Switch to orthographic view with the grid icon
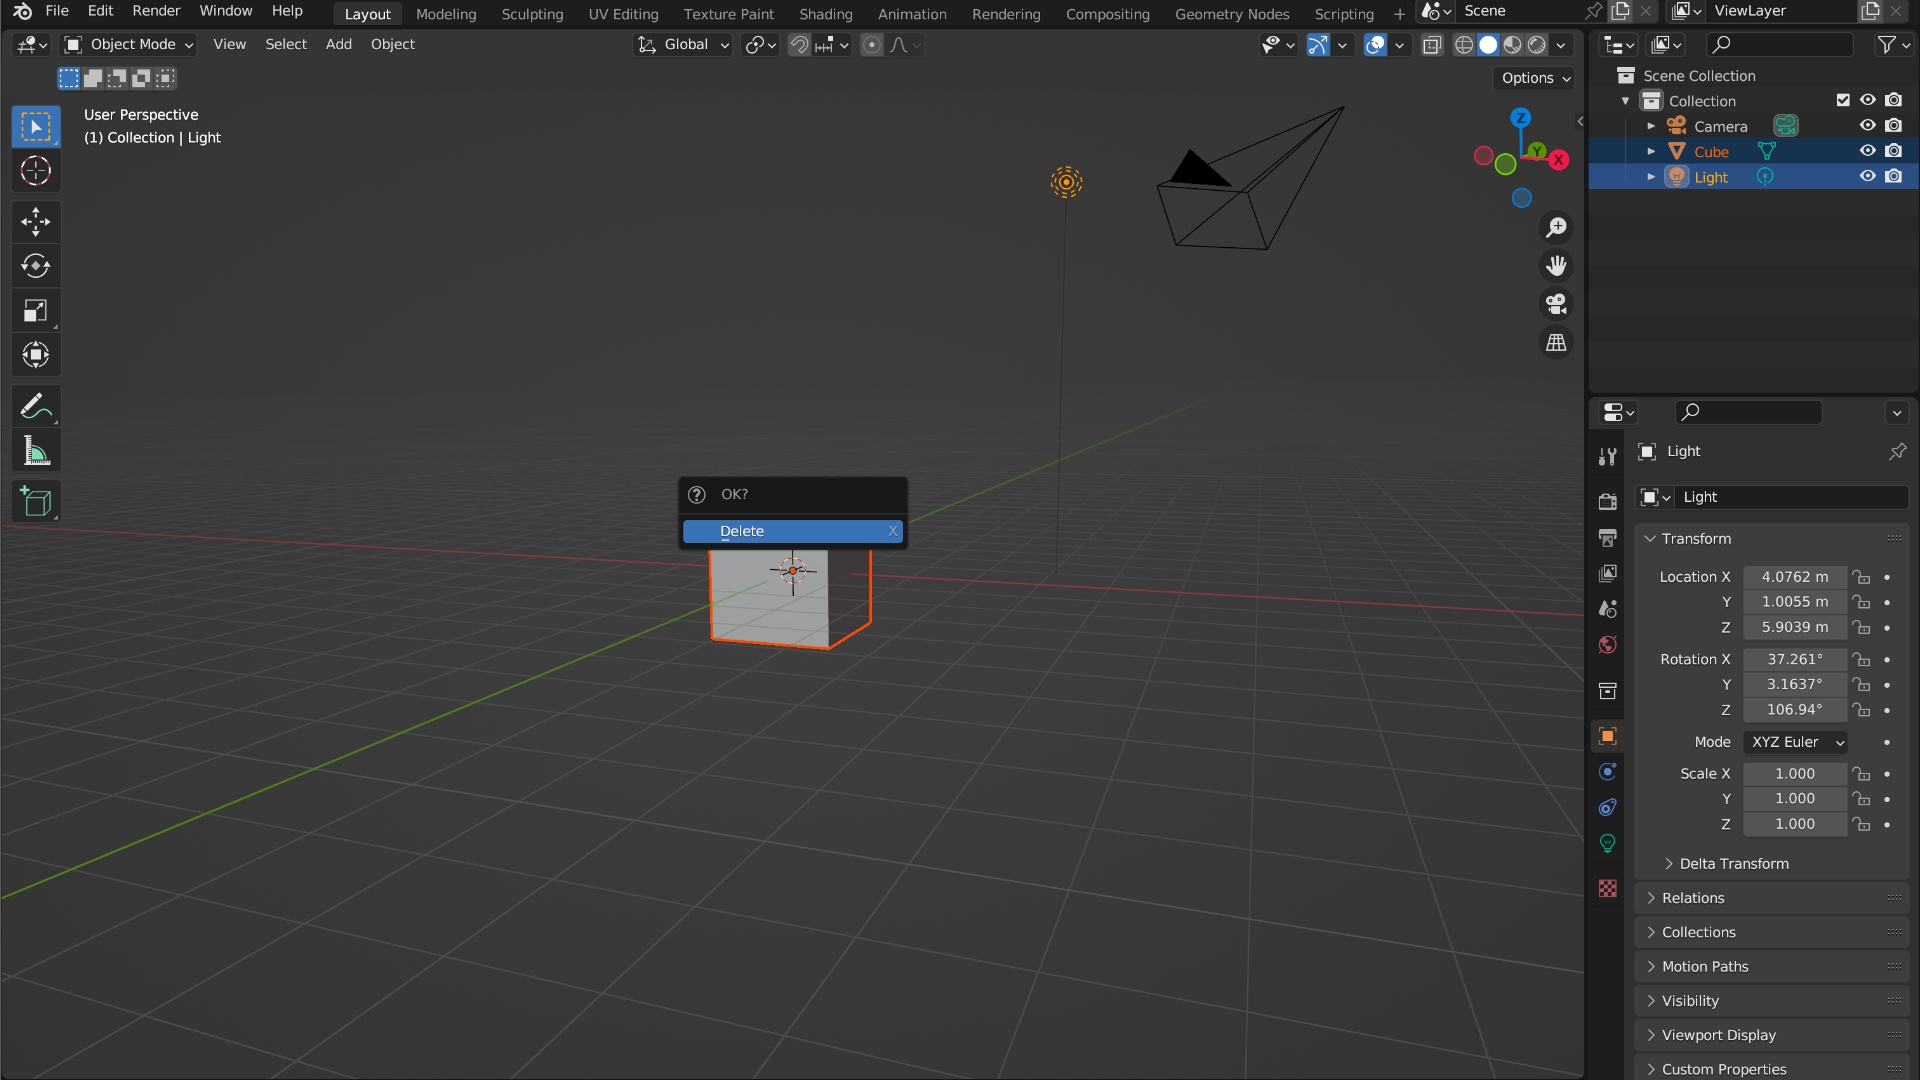The width and height of the screenshot is (1920, 1080). click(x=1556, y=343)
